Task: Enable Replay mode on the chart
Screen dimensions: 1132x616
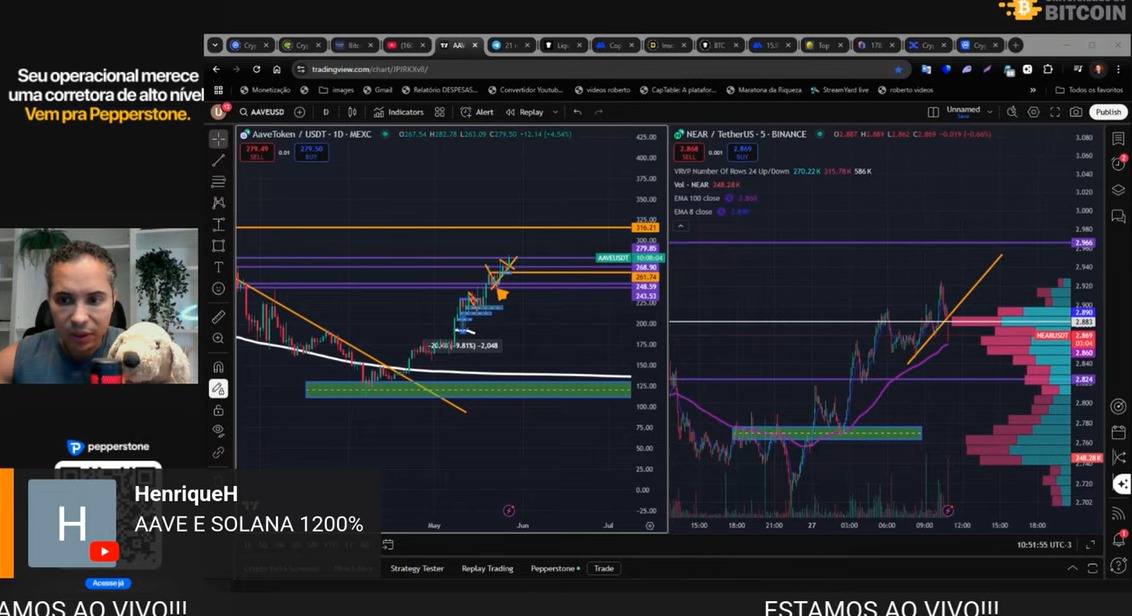Action: (530, 112)
